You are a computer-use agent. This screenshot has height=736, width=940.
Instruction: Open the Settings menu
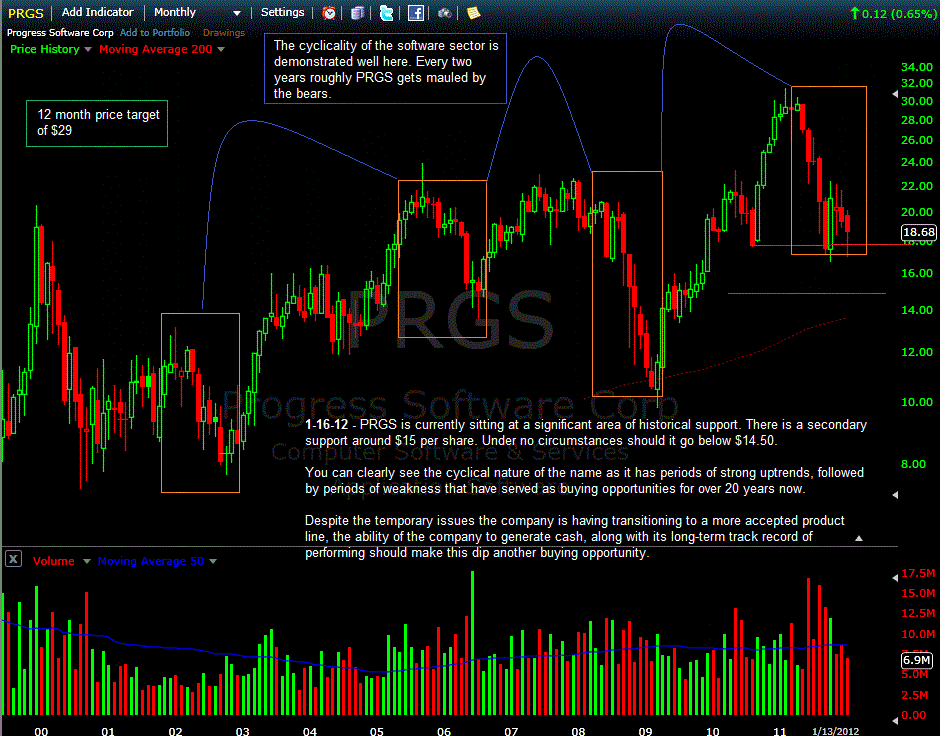(282, 12)
